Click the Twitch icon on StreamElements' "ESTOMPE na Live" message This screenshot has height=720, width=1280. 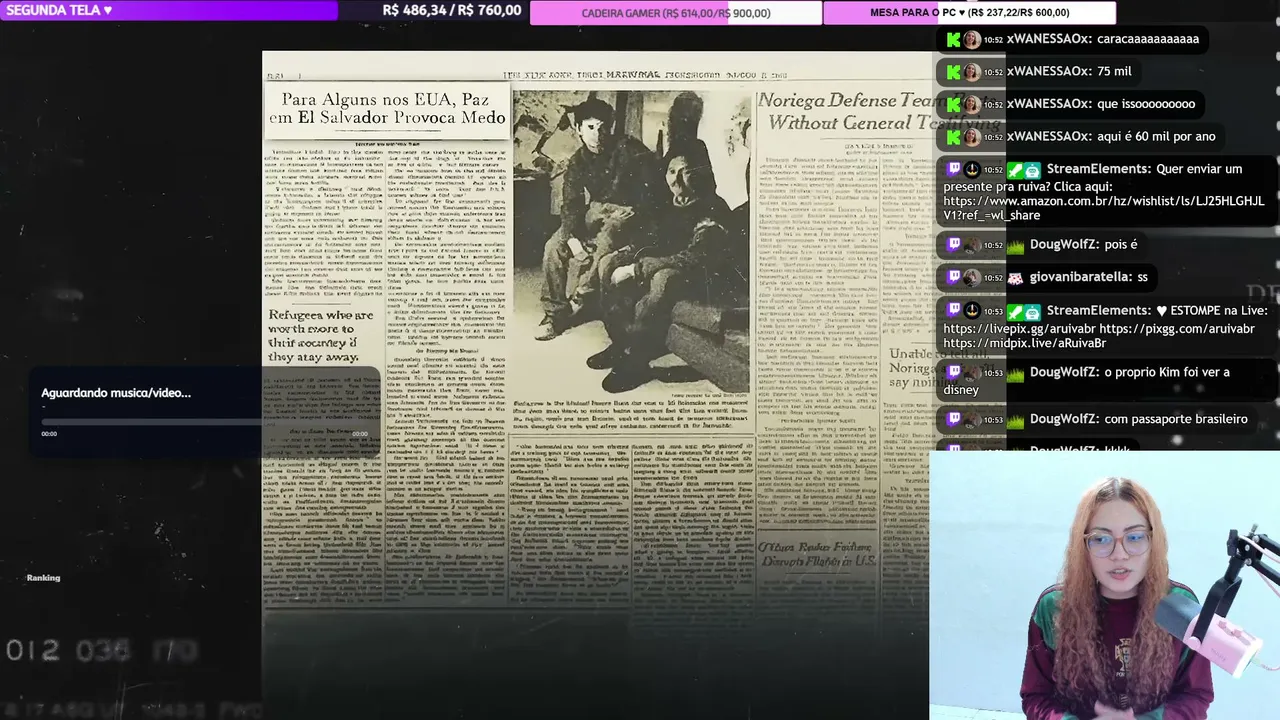953,311
